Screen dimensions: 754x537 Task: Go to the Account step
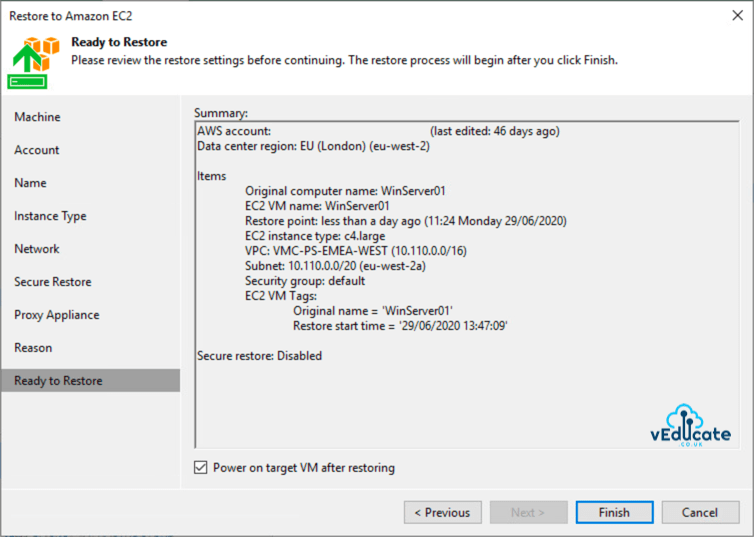click(x=37, y=150)
